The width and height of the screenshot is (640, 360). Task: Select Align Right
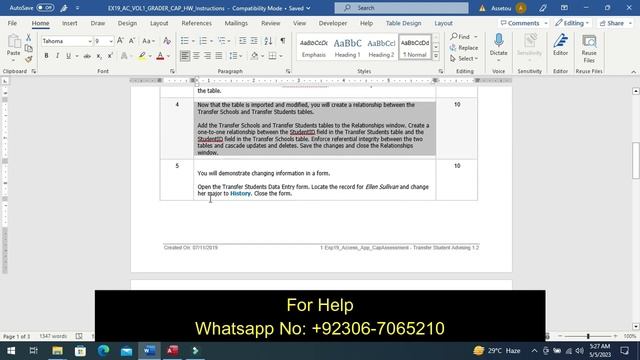coord(208,56)
